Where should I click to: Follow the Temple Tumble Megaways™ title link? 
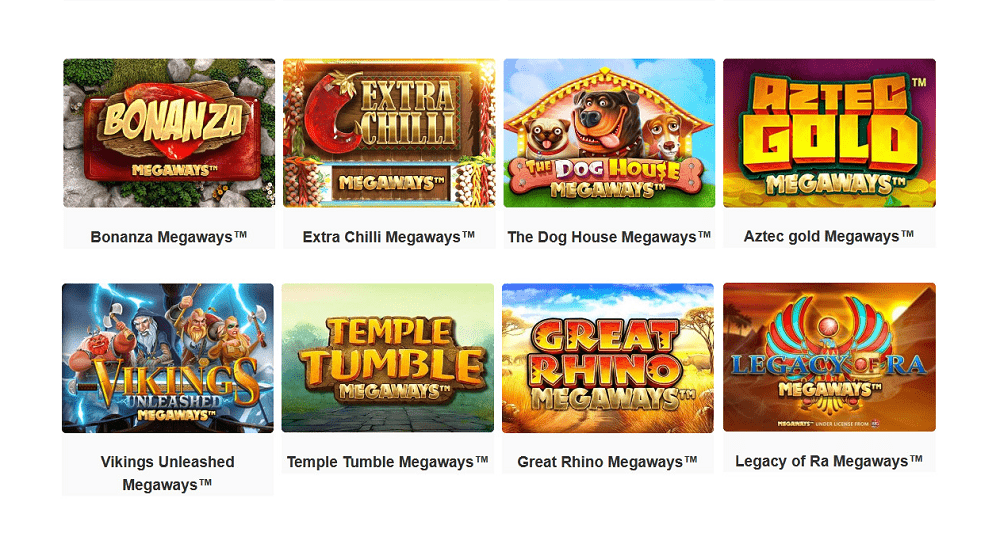(388, 462)
